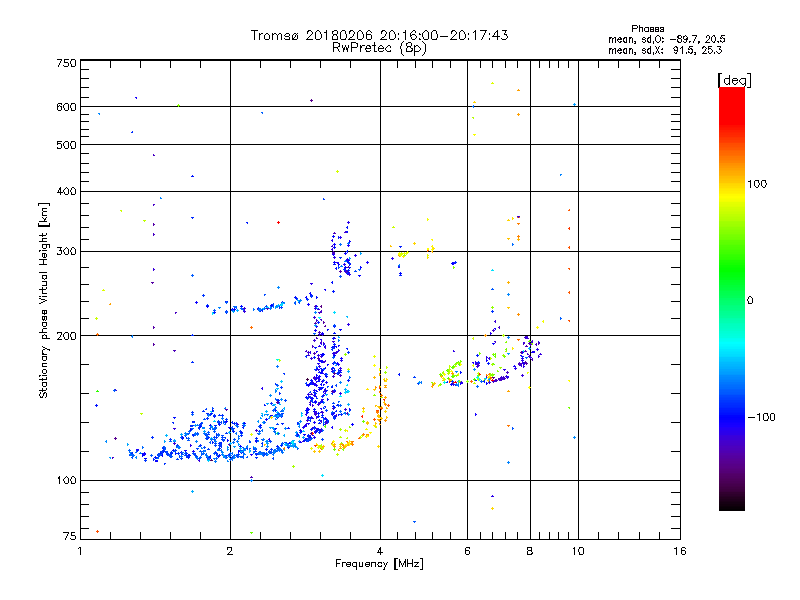Select the RwPretec (8p) subtitle
800x600 pixels.
click(x=379, y=48)
